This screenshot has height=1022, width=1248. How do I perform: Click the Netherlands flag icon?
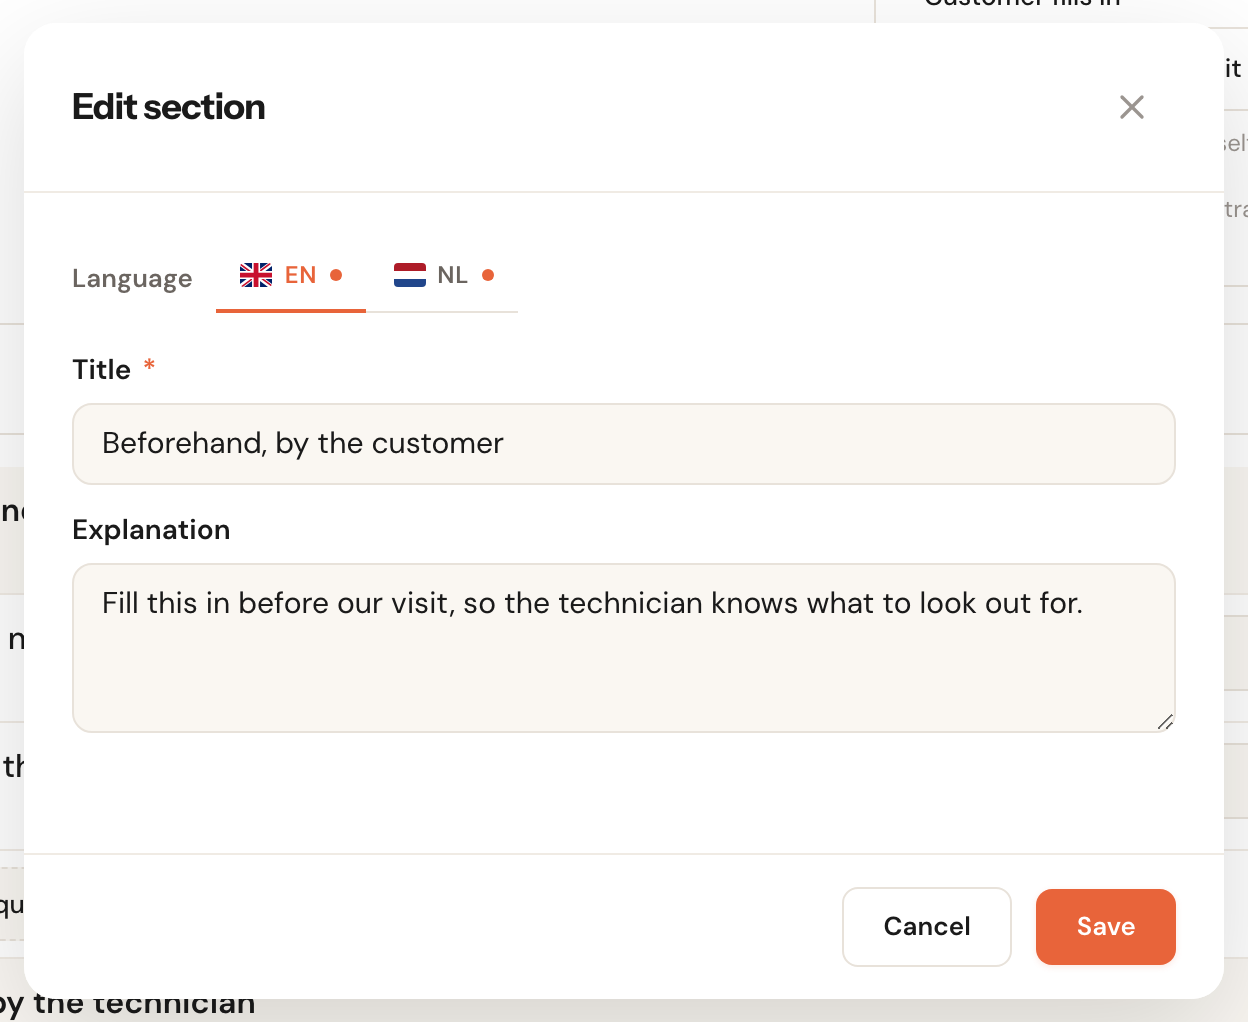coord(410,275)
